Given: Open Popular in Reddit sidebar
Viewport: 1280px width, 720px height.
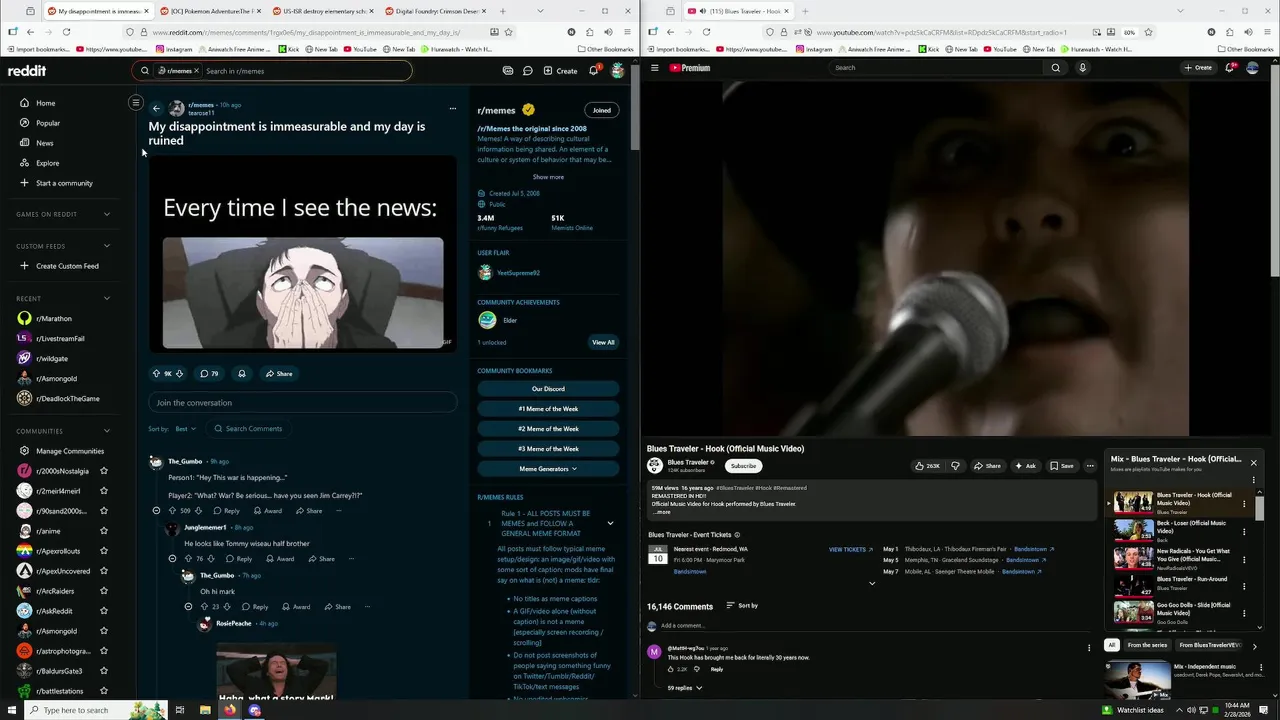Looking at the screenshot, I should 48,123.
